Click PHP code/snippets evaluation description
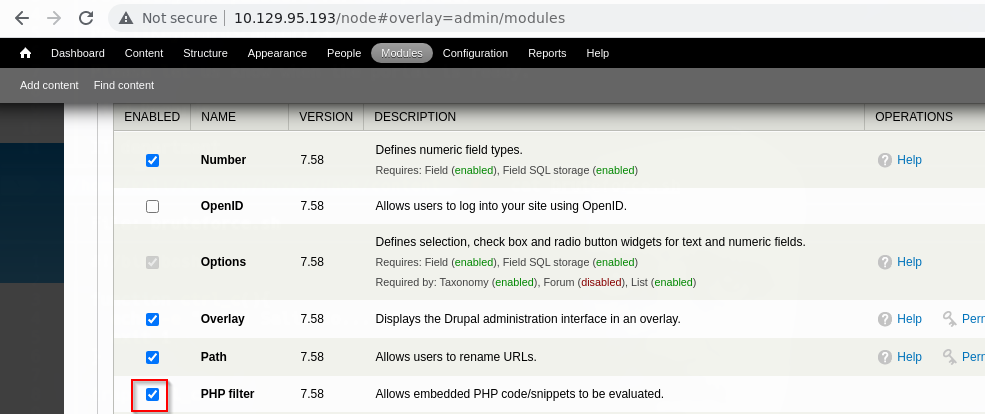This screenshot has width=985, height=414. pyautogui.click(x=520, y=395)
